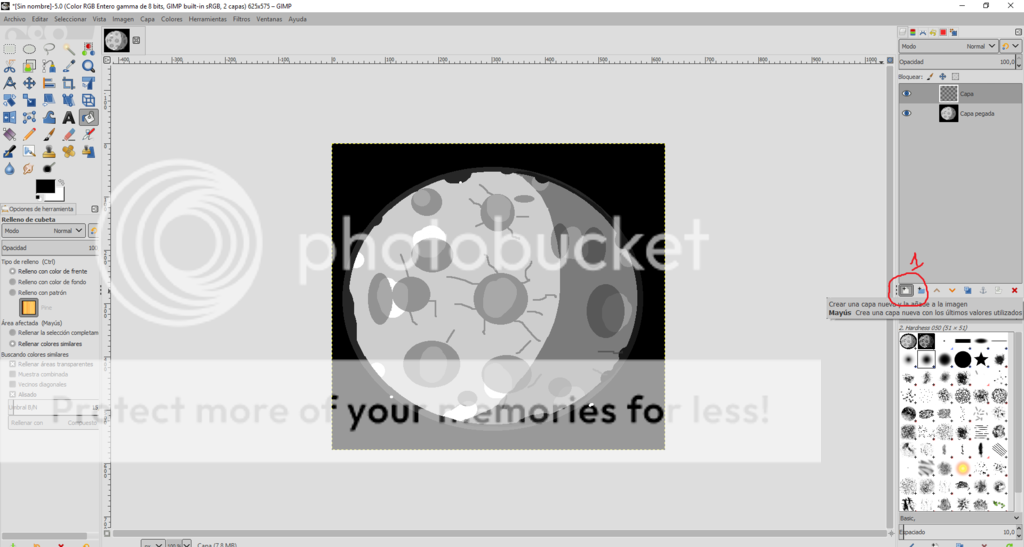Select the Dodge/Burn tool
The height and width of the screenshot is (547, 1024).
tap(49, 168)
